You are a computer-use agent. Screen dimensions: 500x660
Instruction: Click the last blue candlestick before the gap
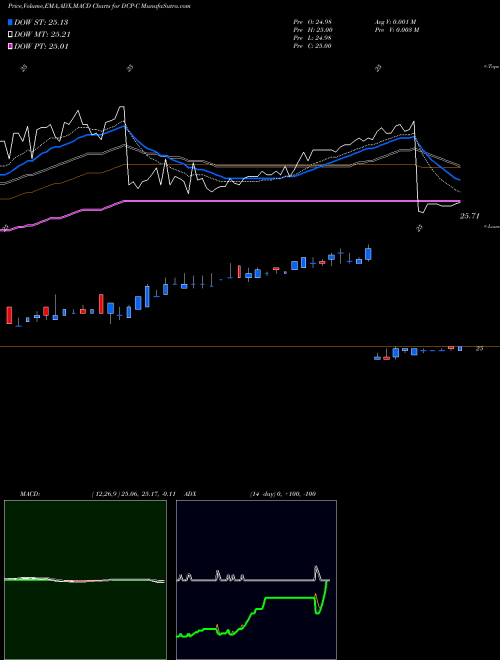point(368,254)
